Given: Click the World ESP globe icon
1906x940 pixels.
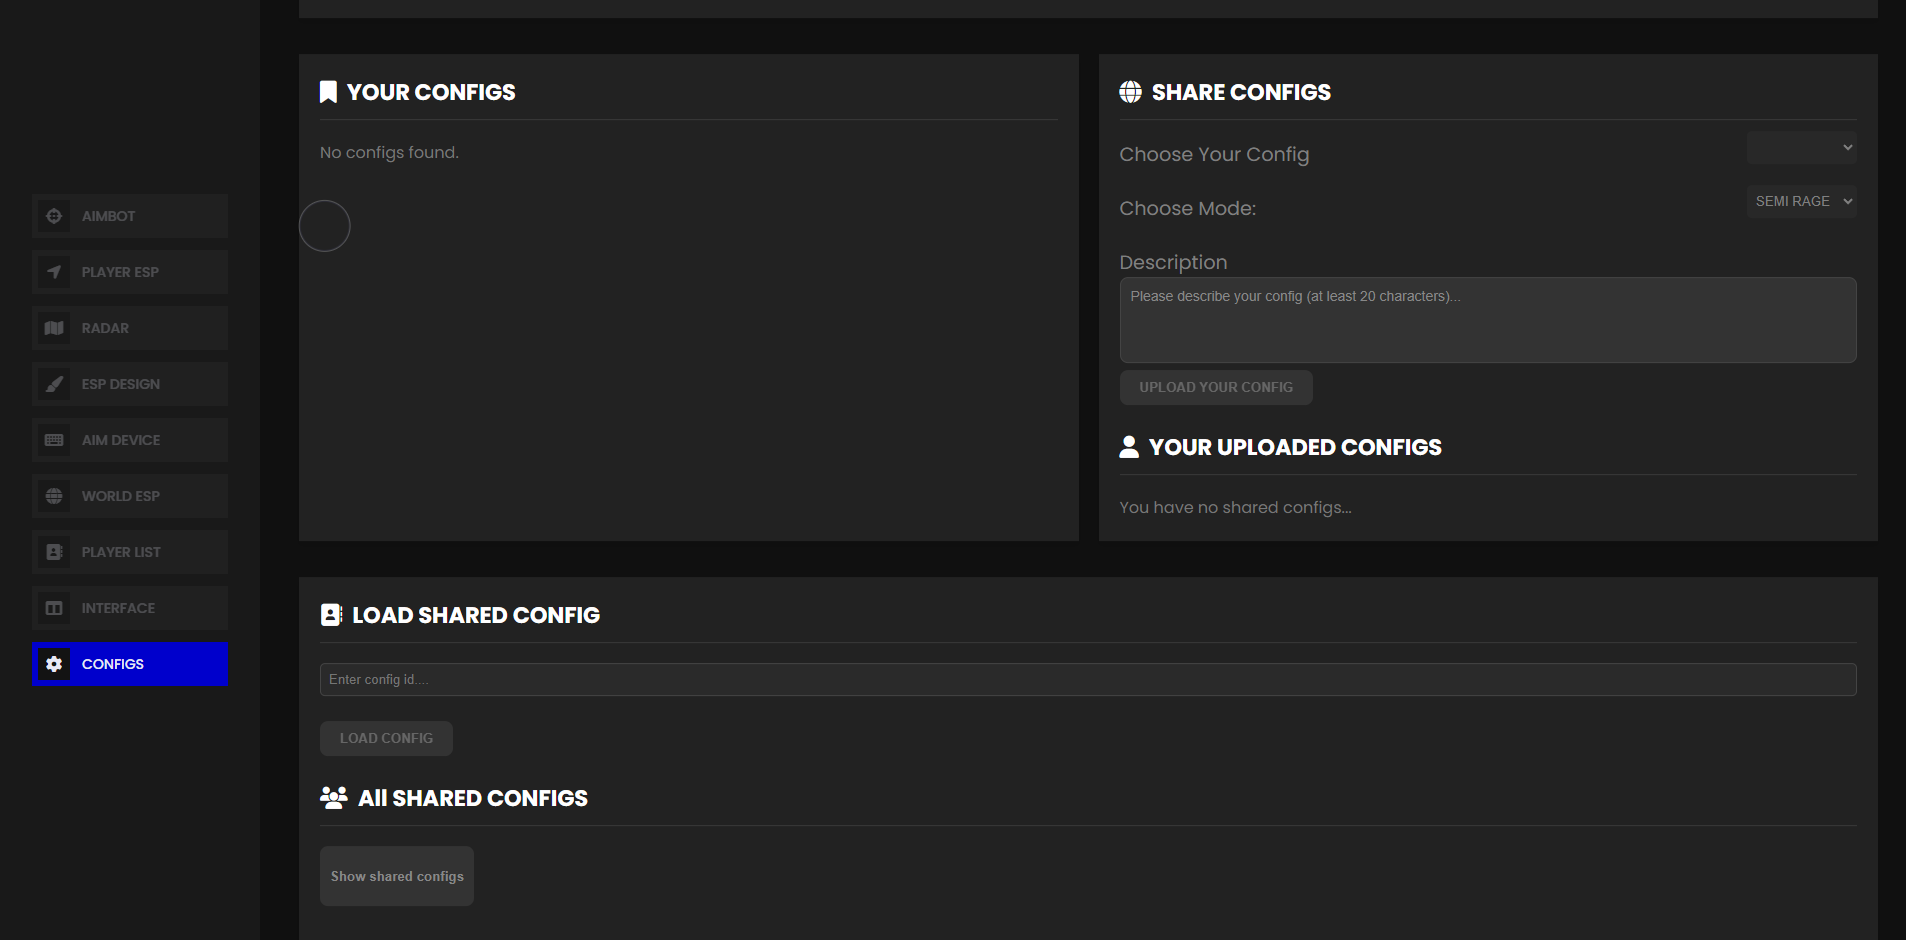Looking at the screenshot, I should coord(54,496).
